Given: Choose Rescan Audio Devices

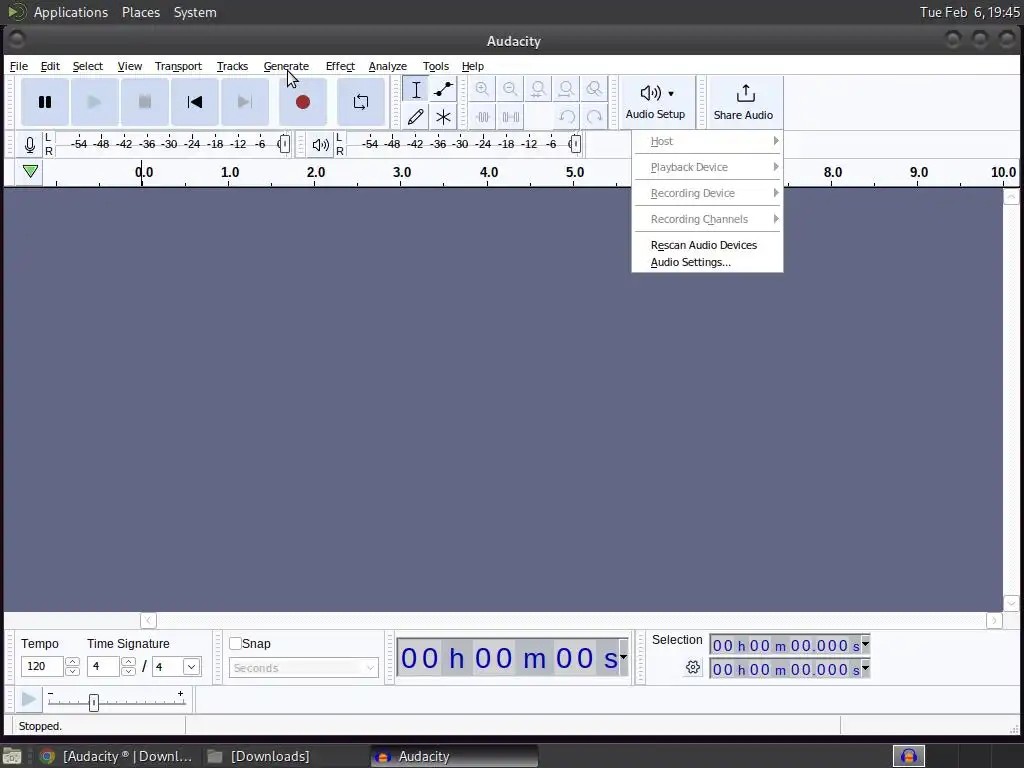Looking at the screenshot, I should pos(707,245).
